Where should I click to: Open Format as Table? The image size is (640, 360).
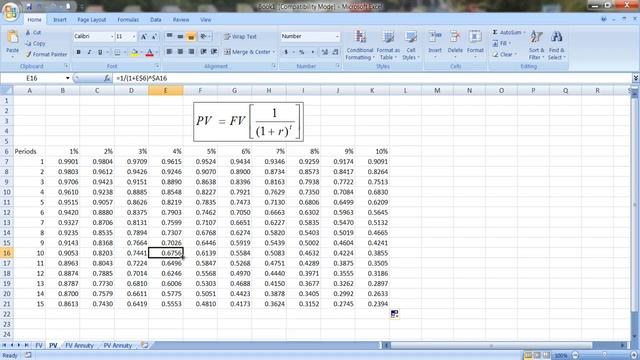tap(388, 45)
